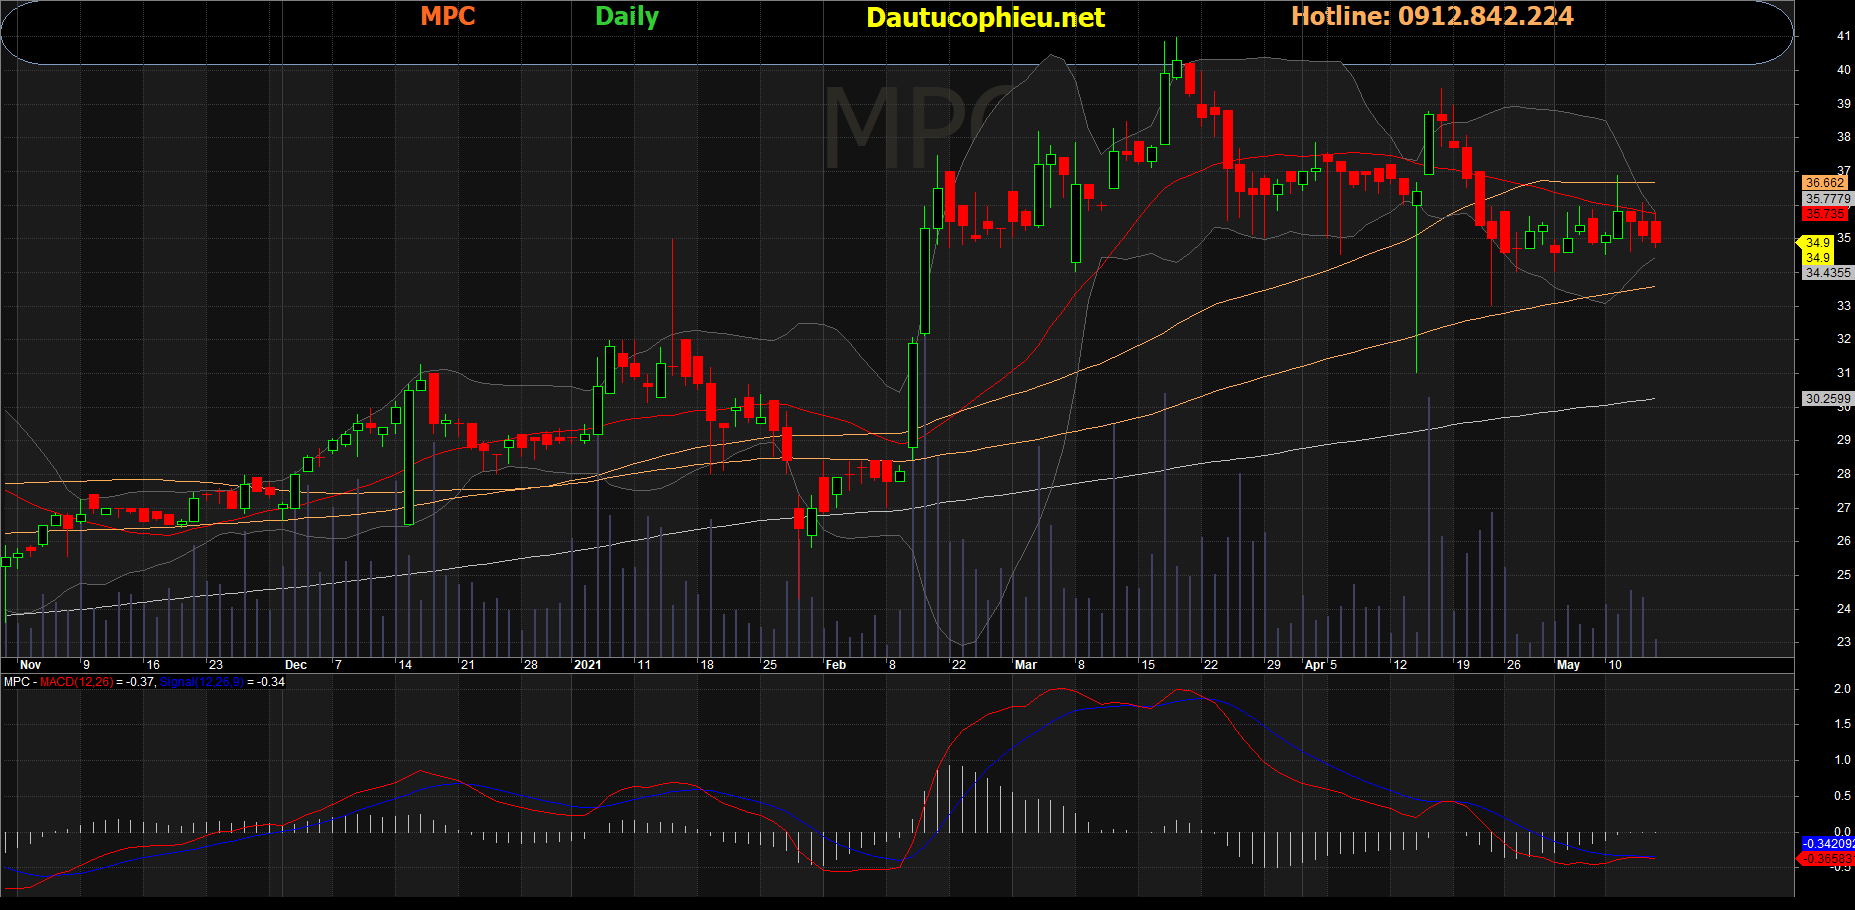Click the Feb date axis label
The width and height of the screenshot is (1855, 910).
tap(836, 665)
